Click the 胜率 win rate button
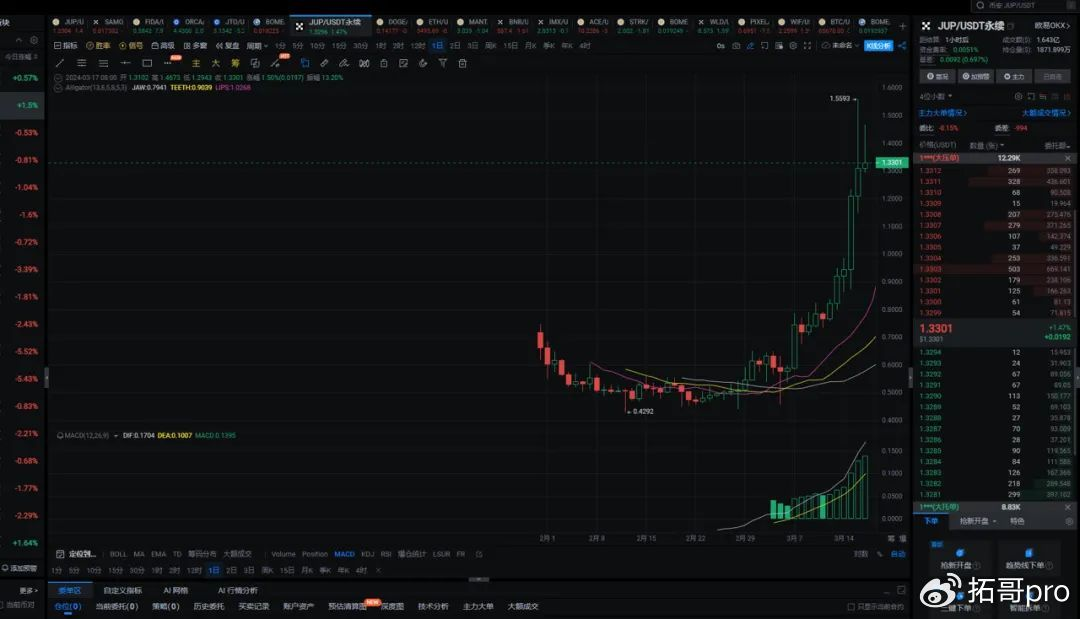 [x=98, y=46]
